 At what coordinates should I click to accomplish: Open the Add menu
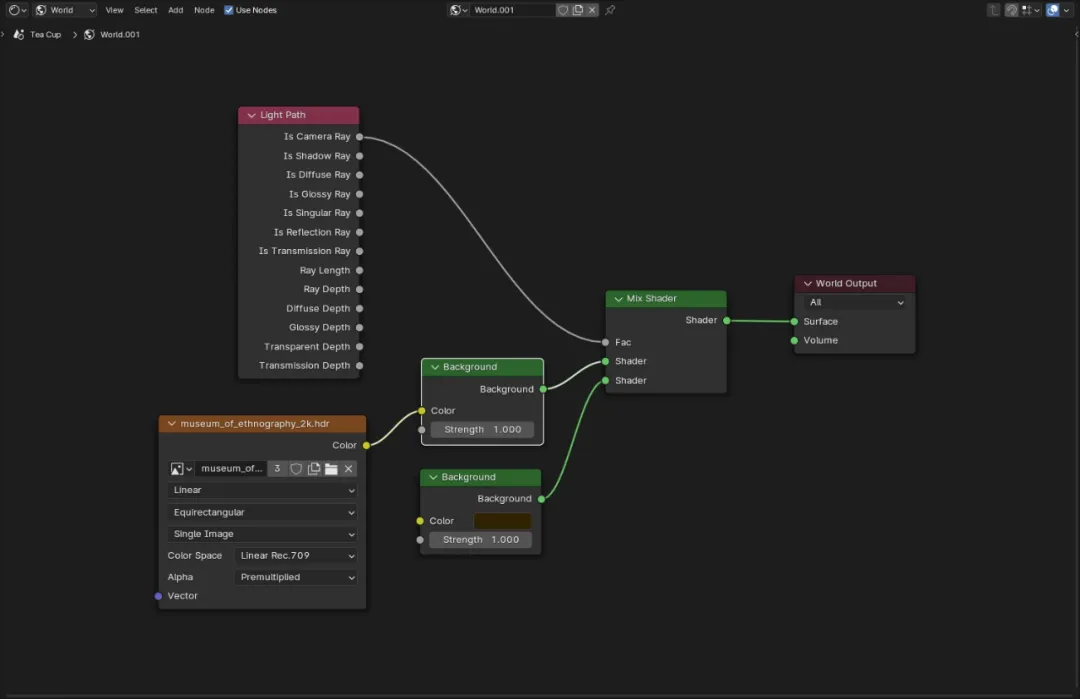pos(176,10)
